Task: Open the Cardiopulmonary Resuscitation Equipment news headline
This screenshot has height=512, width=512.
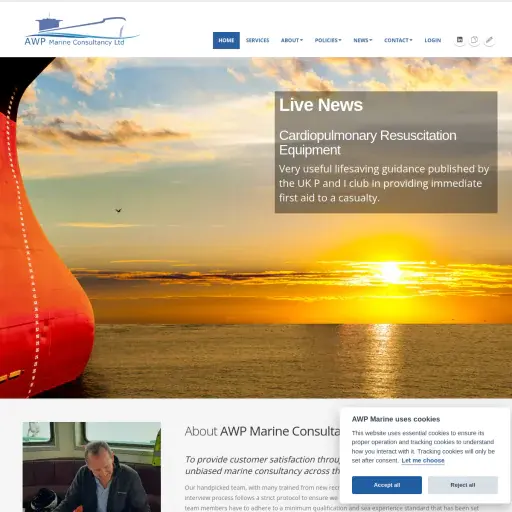Action: [x=368, y=143]
